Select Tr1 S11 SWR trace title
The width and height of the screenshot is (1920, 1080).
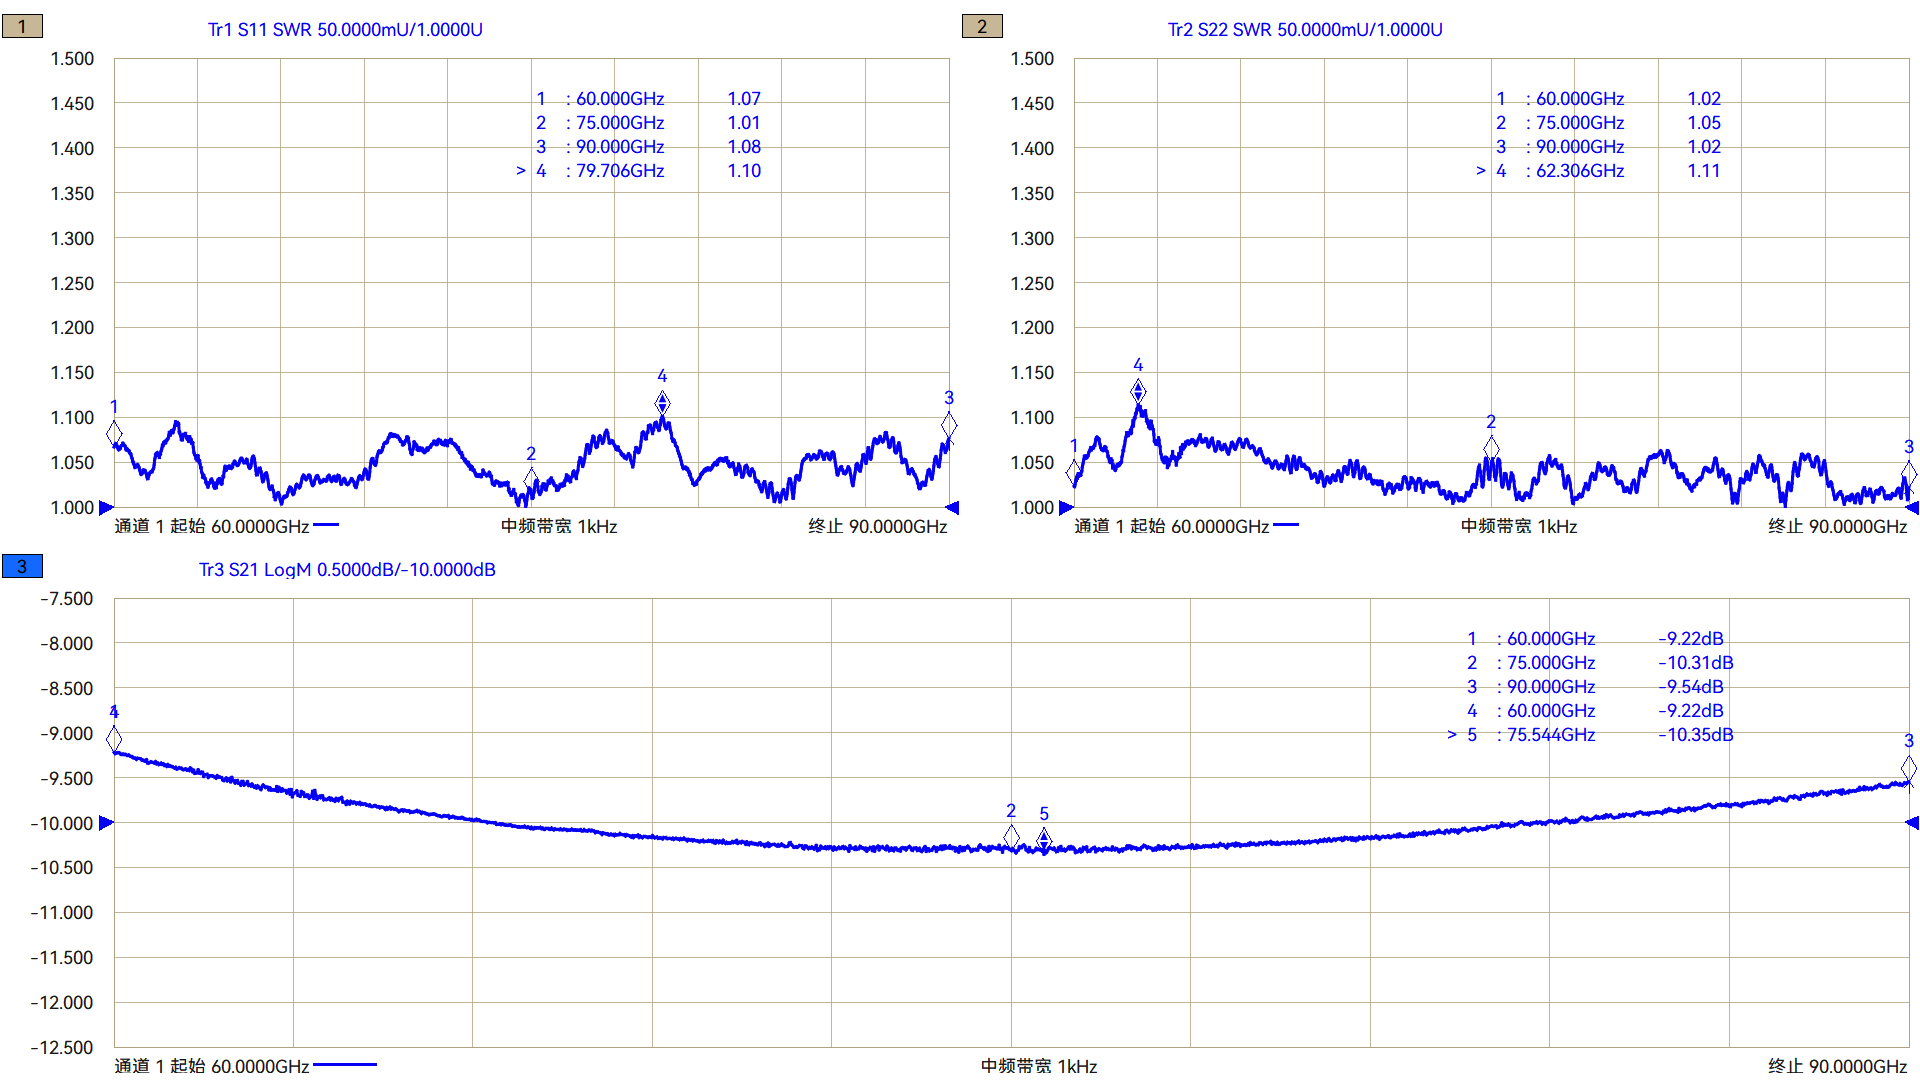click(345, 30)
